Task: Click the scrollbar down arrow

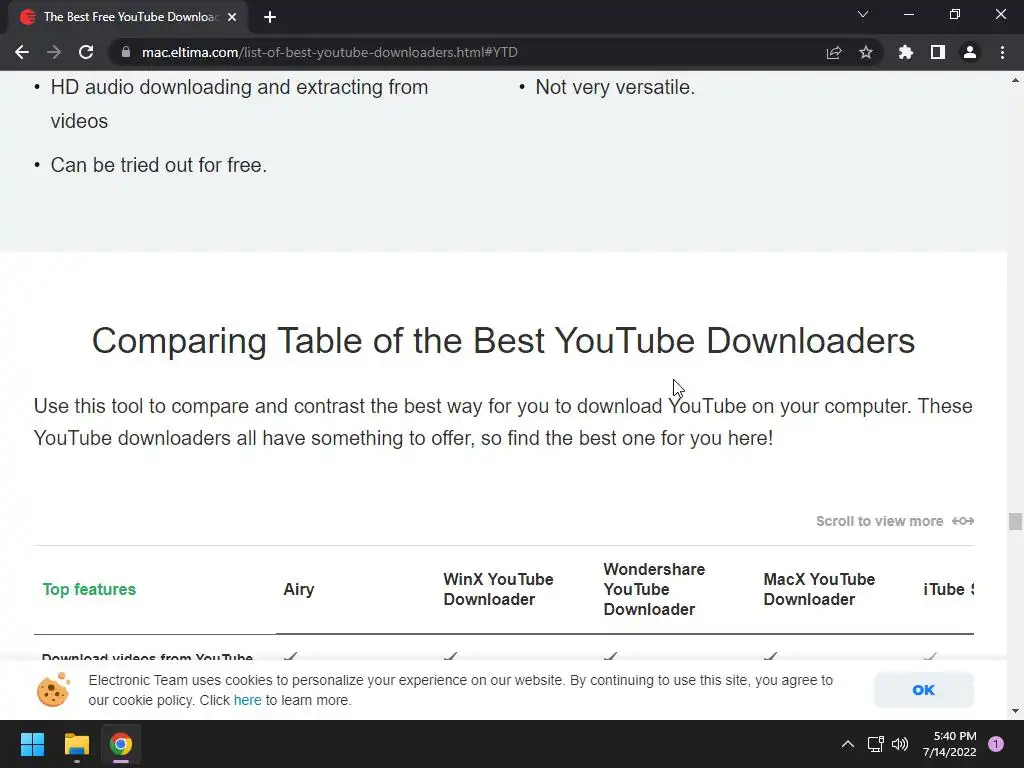Action: (x=1015, y=711)
